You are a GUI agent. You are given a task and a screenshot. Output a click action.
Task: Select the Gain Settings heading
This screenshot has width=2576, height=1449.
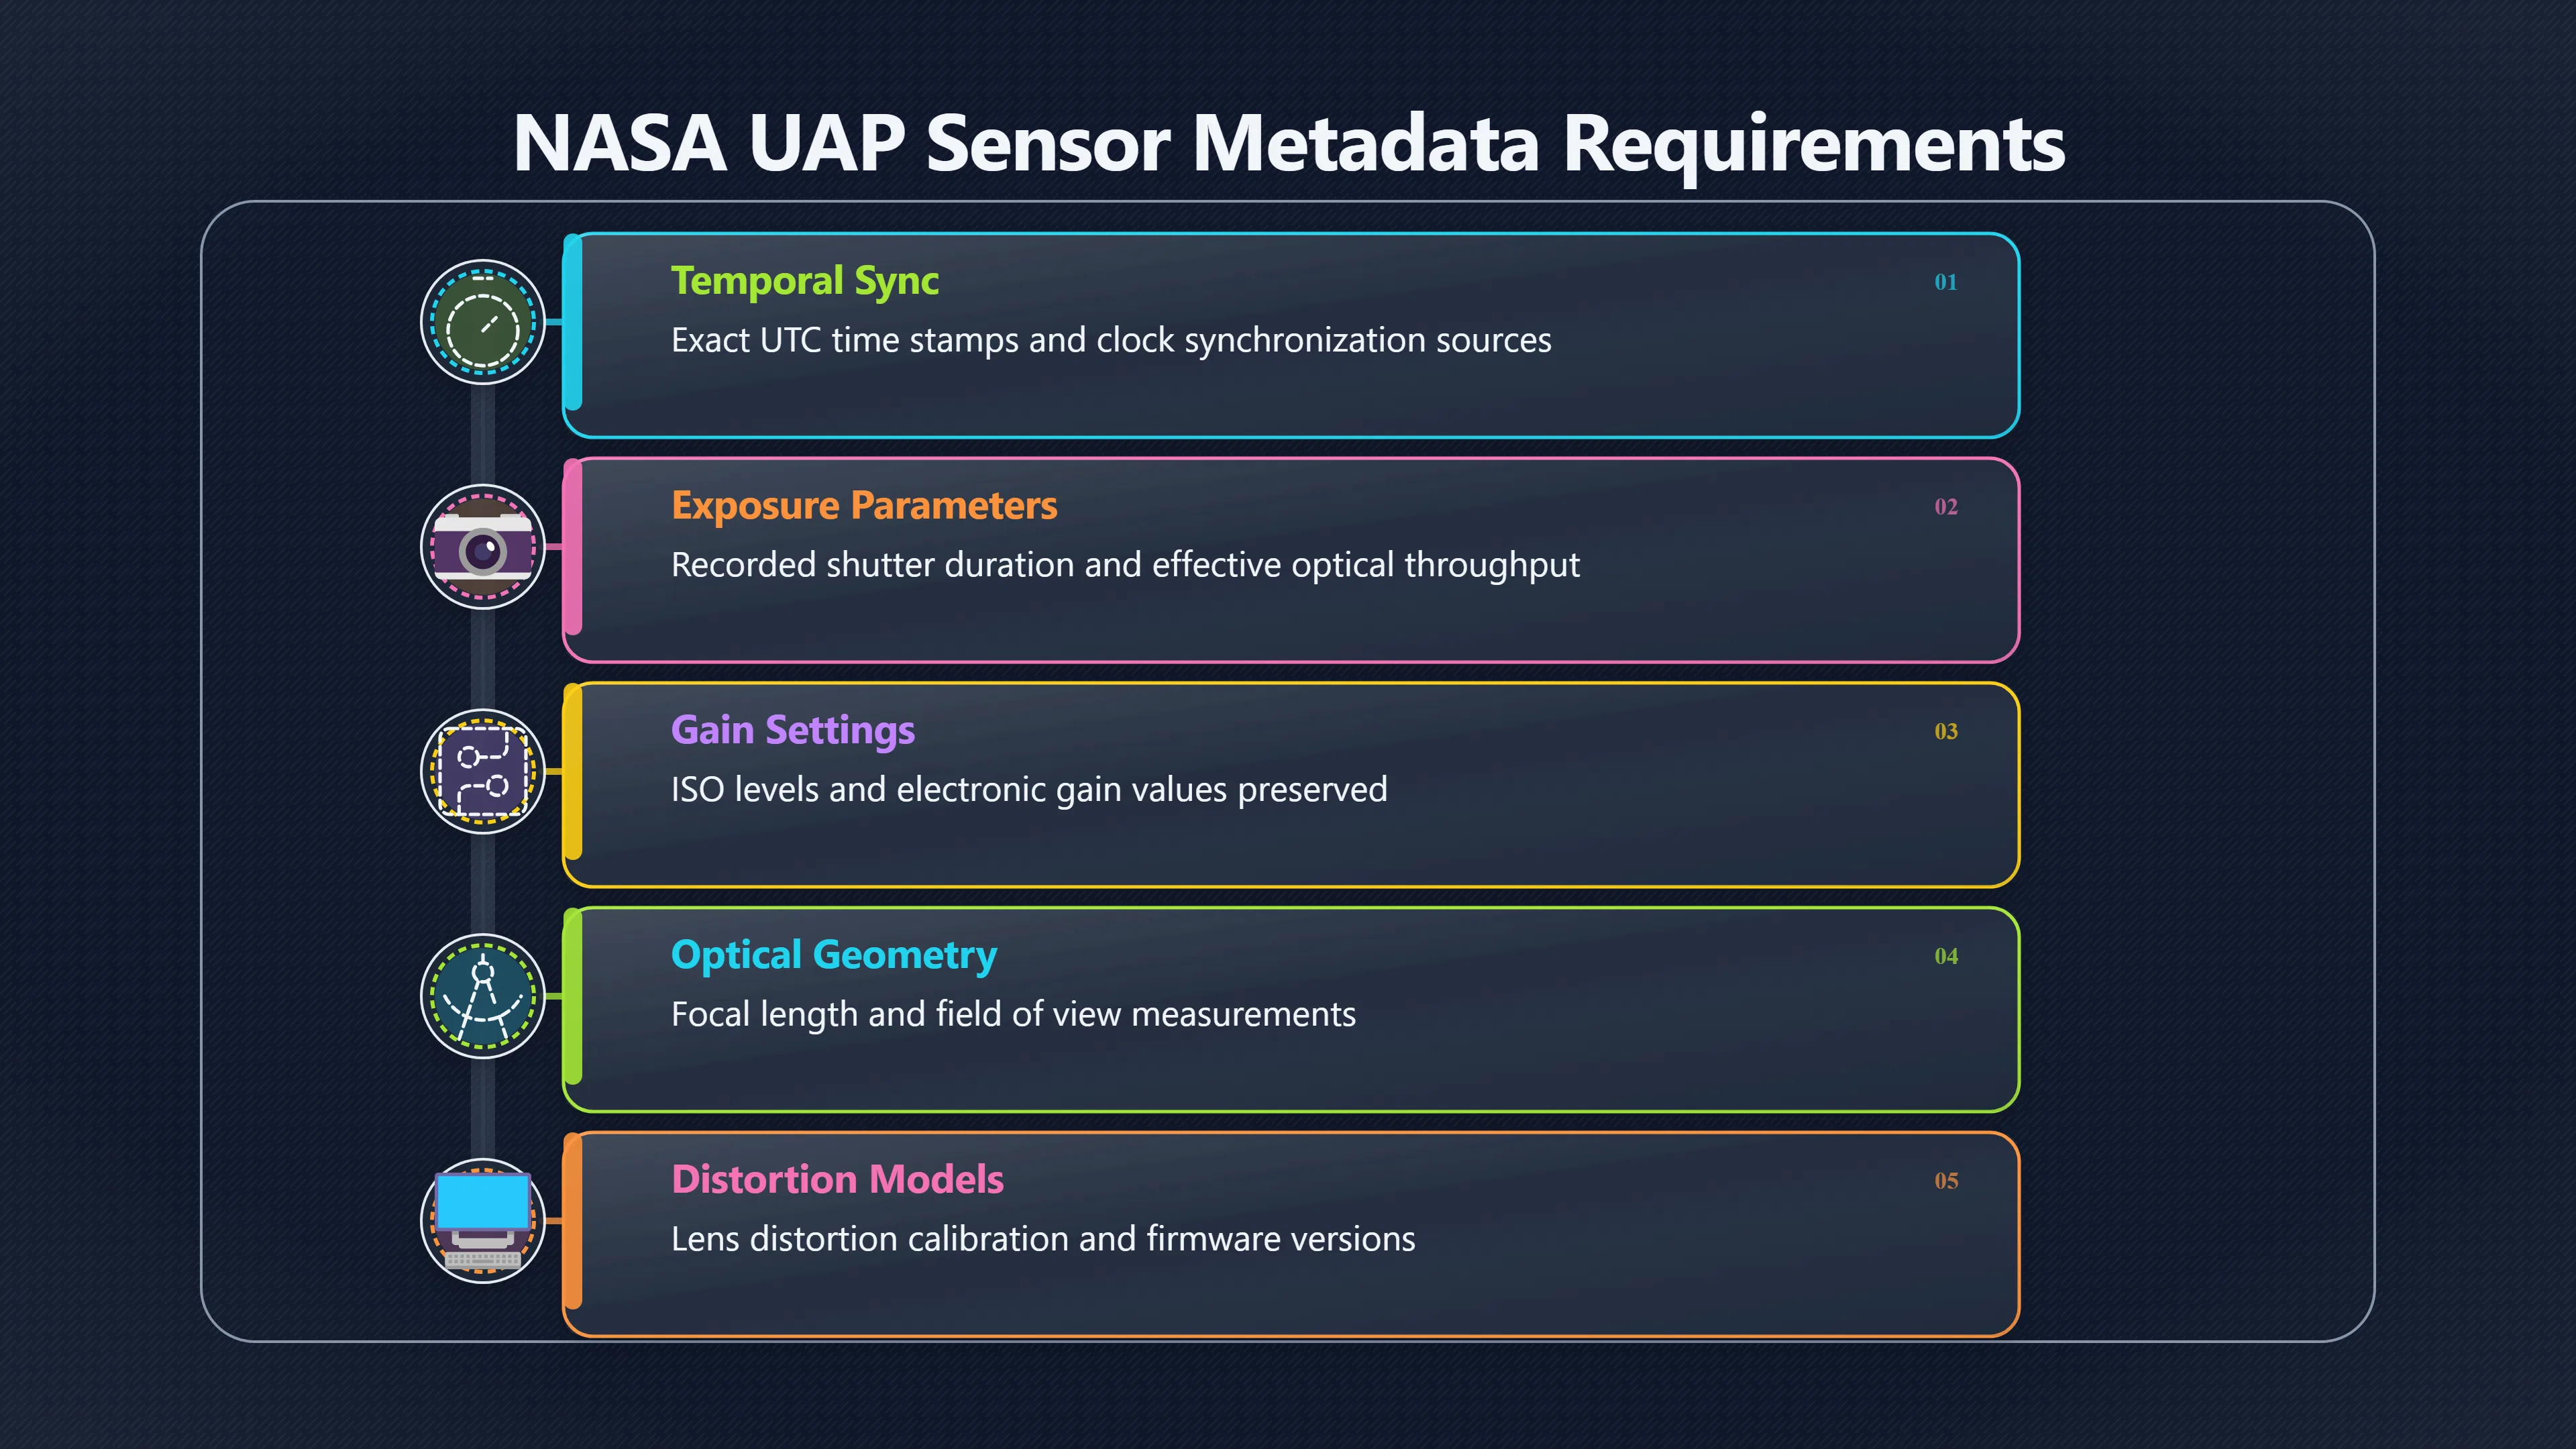tap(793, 730)
